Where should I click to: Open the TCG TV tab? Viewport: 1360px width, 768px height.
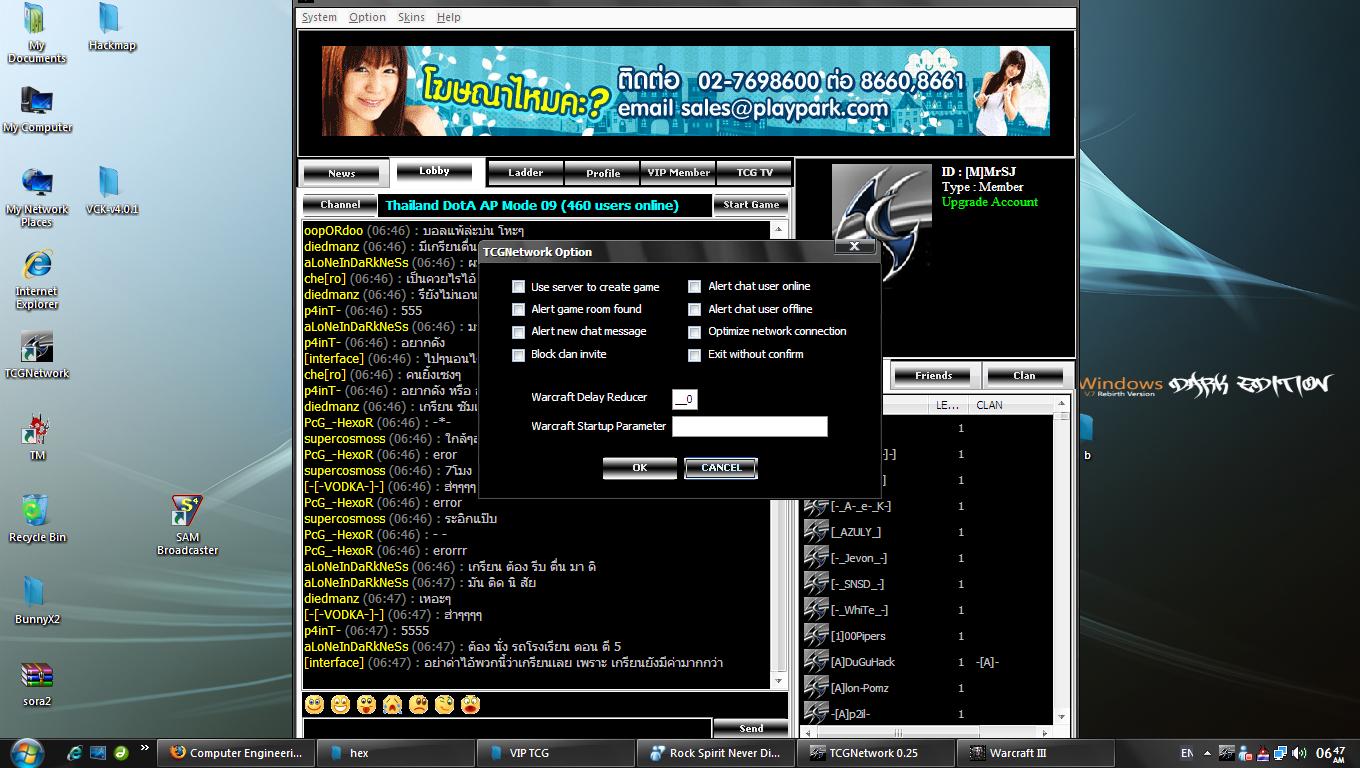[754, 173]
